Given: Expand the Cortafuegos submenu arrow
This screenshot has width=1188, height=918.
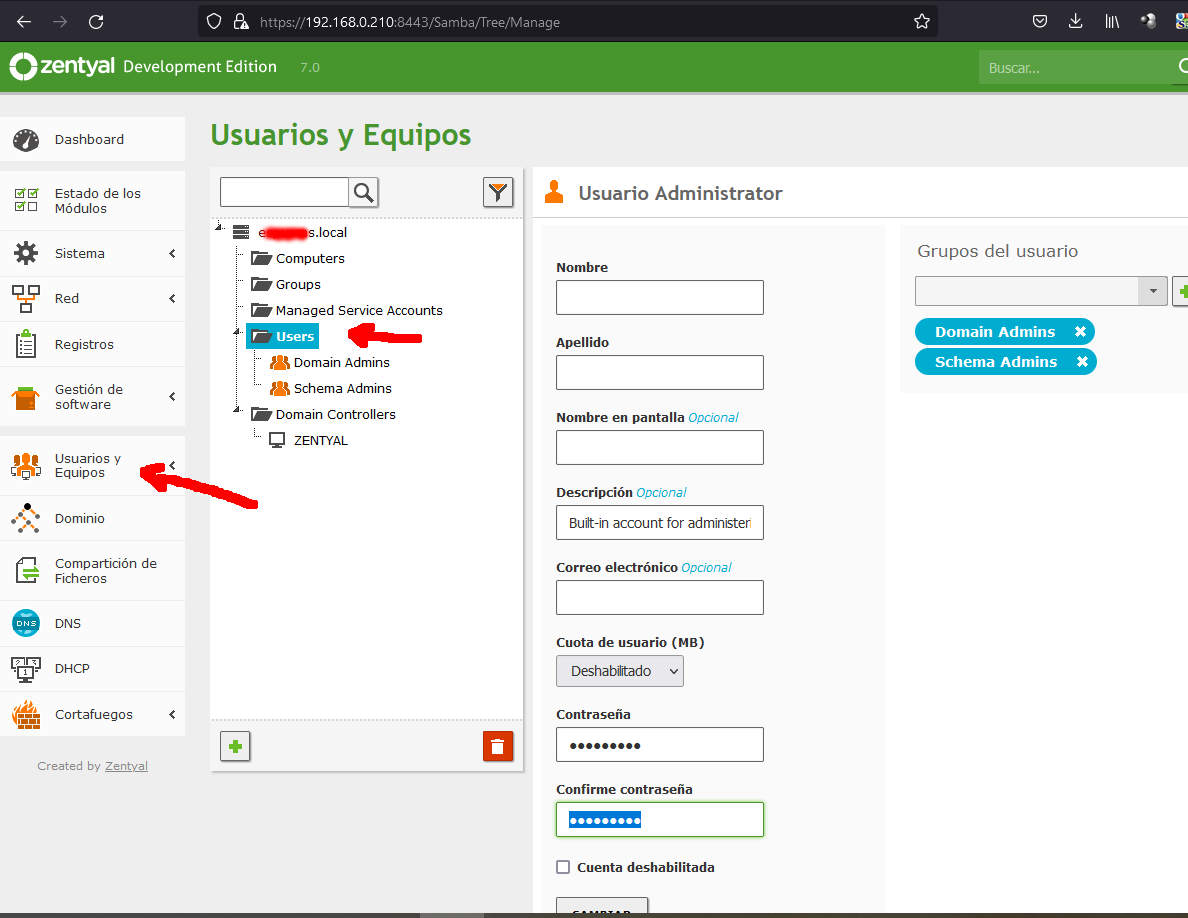Looking at the screenshot, I should click(172, 714).
